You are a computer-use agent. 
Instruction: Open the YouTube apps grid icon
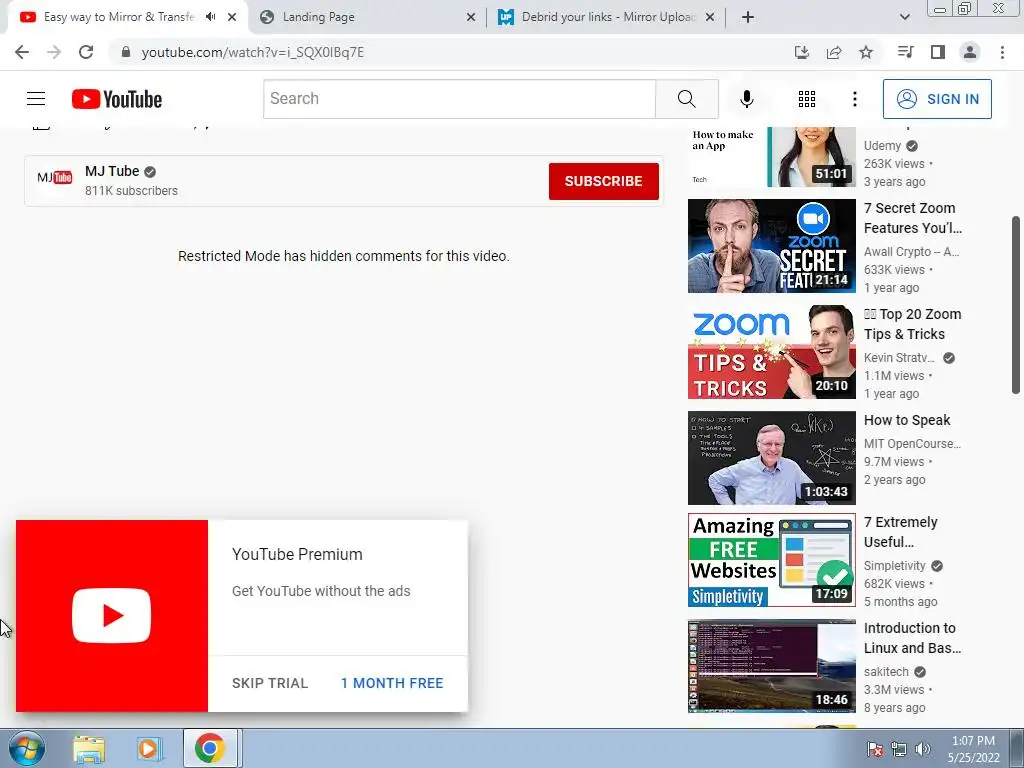click(x=807, y=99)
